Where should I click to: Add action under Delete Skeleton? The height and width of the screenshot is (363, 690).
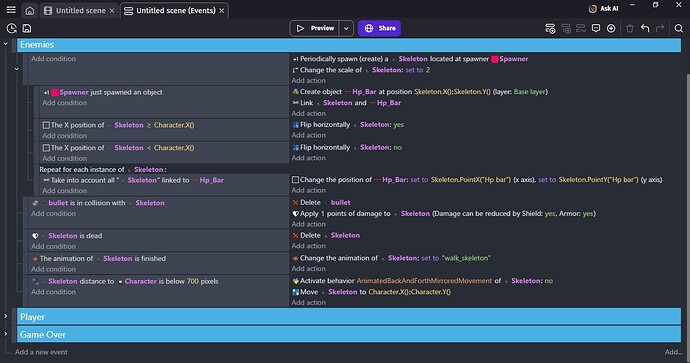point(308,246)
